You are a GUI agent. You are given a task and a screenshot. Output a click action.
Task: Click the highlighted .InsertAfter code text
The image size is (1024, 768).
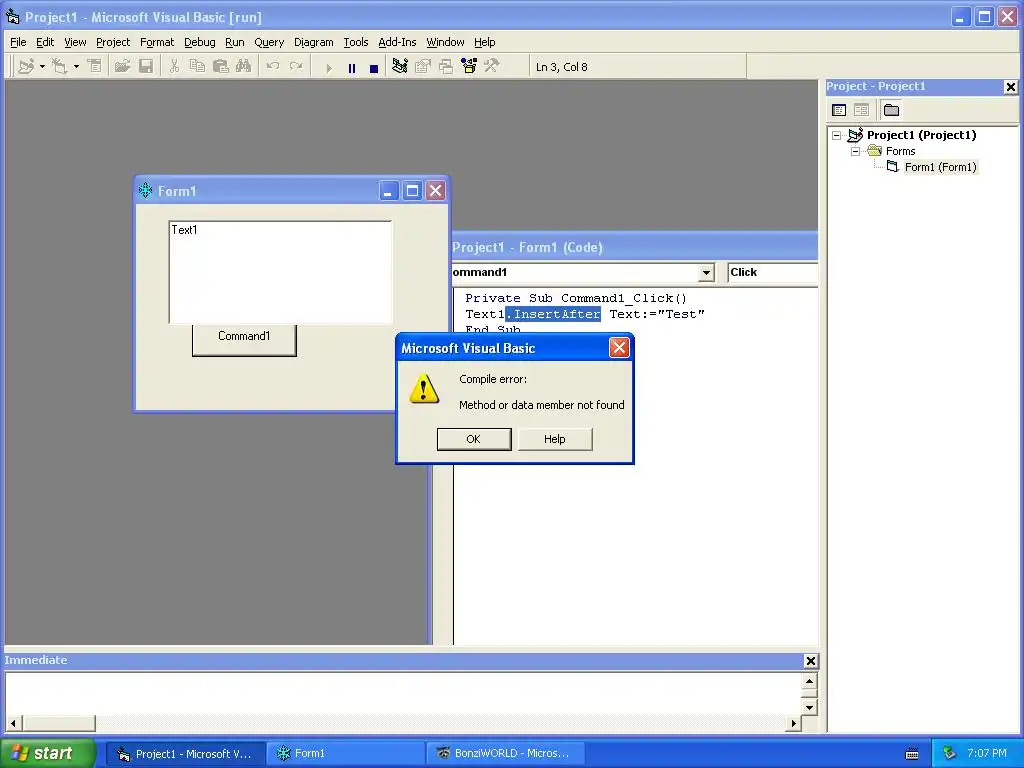(553, 314)
